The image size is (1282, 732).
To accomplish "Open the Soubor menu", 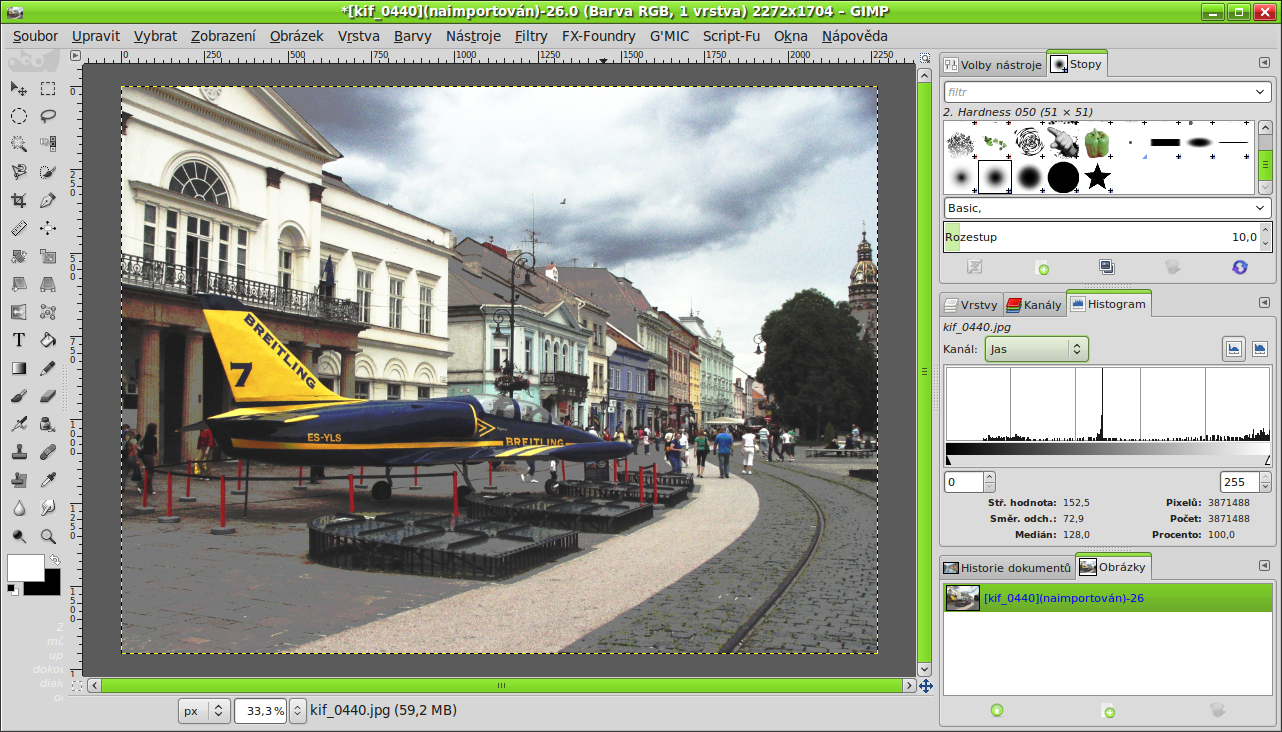I will tap(36, 36).
